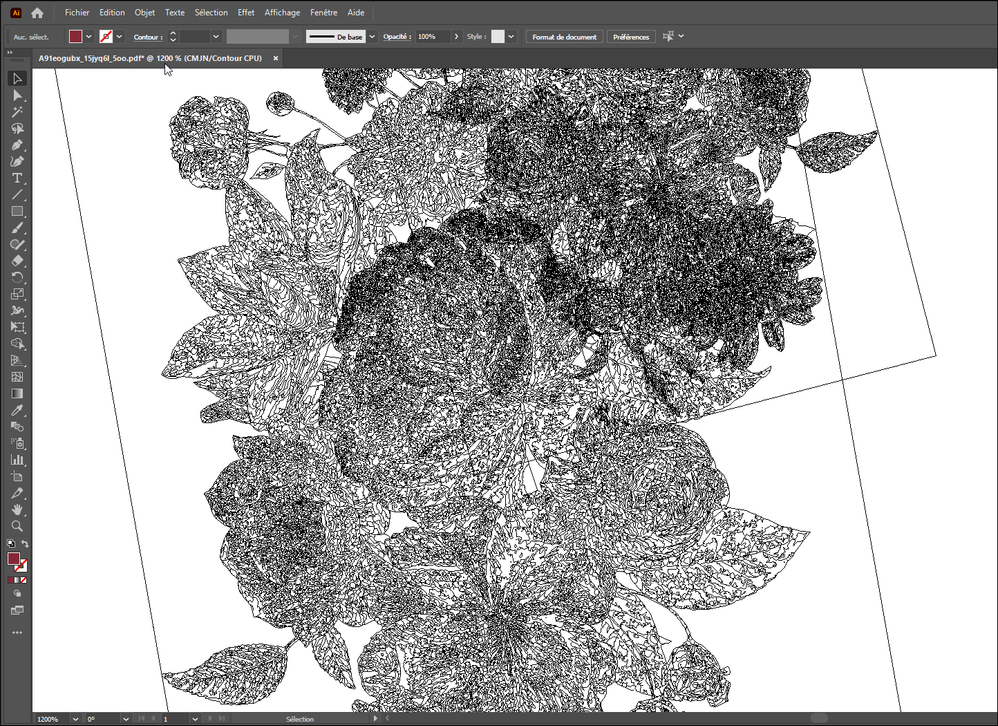
Task: Select the Rectangle tool
Action: (x=17, y=211)
